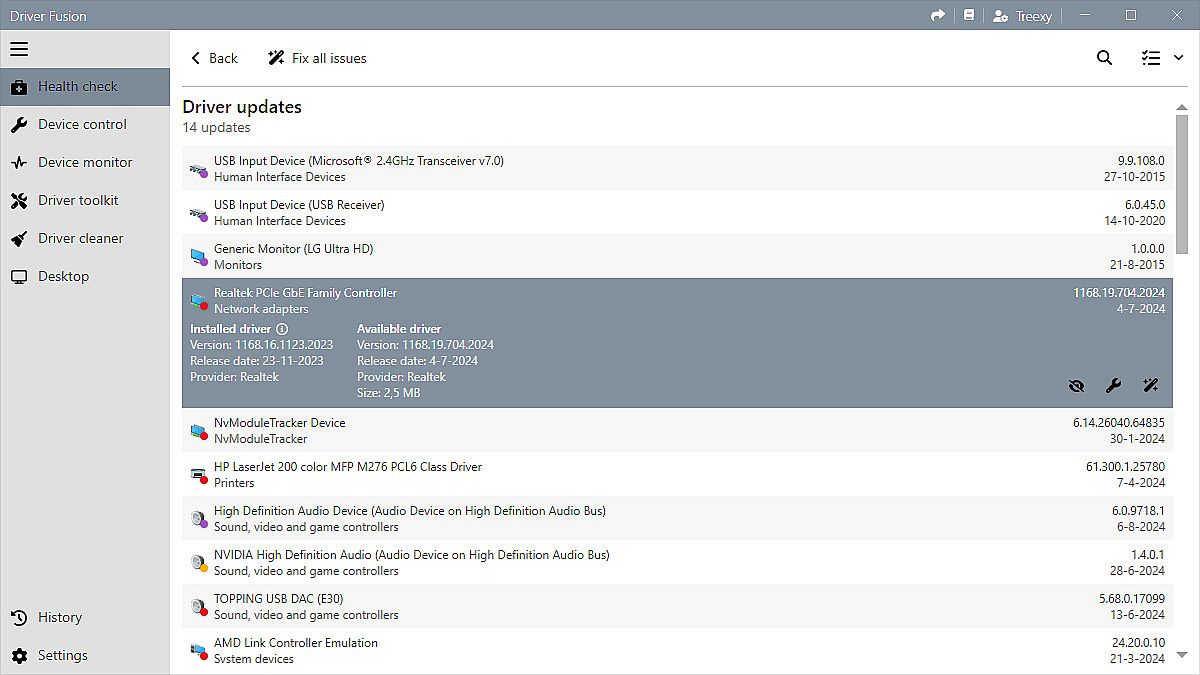The image size is (1200, 675).
Task: Click available driver Size: 2,5 MB text
Action: [x=389, y=393]
